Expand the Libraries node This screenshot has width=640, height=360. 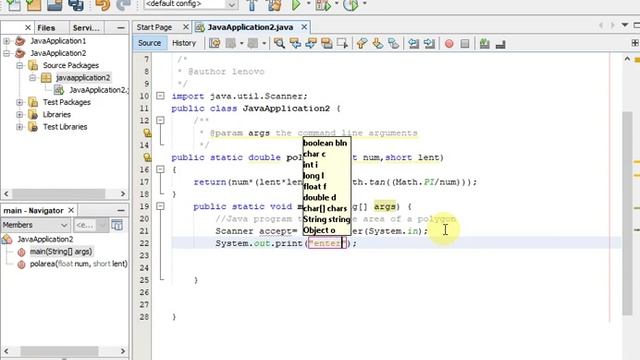[x=20, y=114]
